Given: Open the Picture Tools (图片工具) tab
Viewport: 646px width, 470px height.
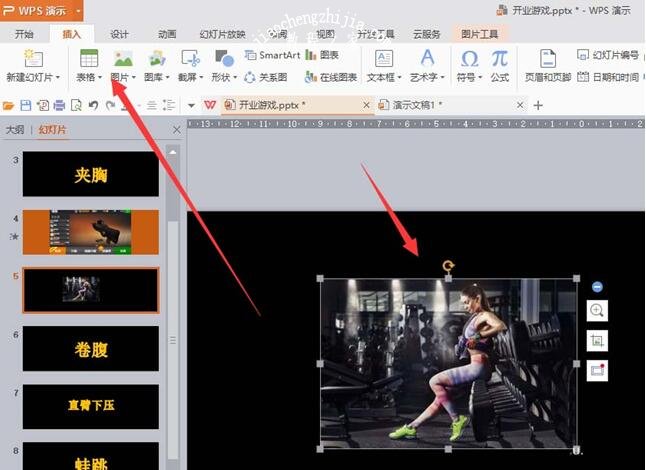Looking at the screenshot, I should (480, 34).
